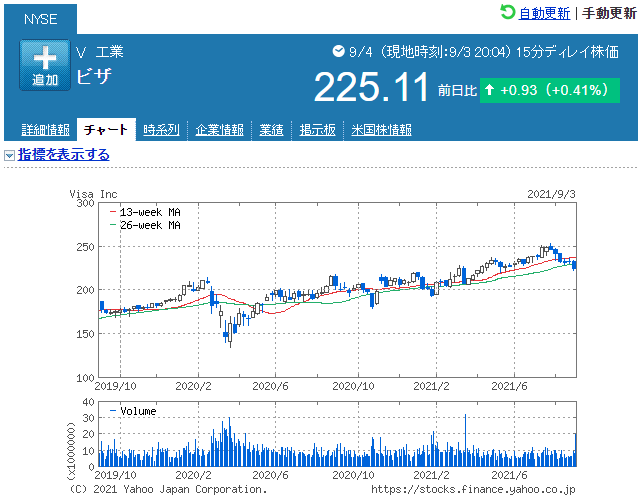The image size is (644, 500).
Task: Click the green +0.93 (+0.41%) change badge
Action: (x=550, y=90)
